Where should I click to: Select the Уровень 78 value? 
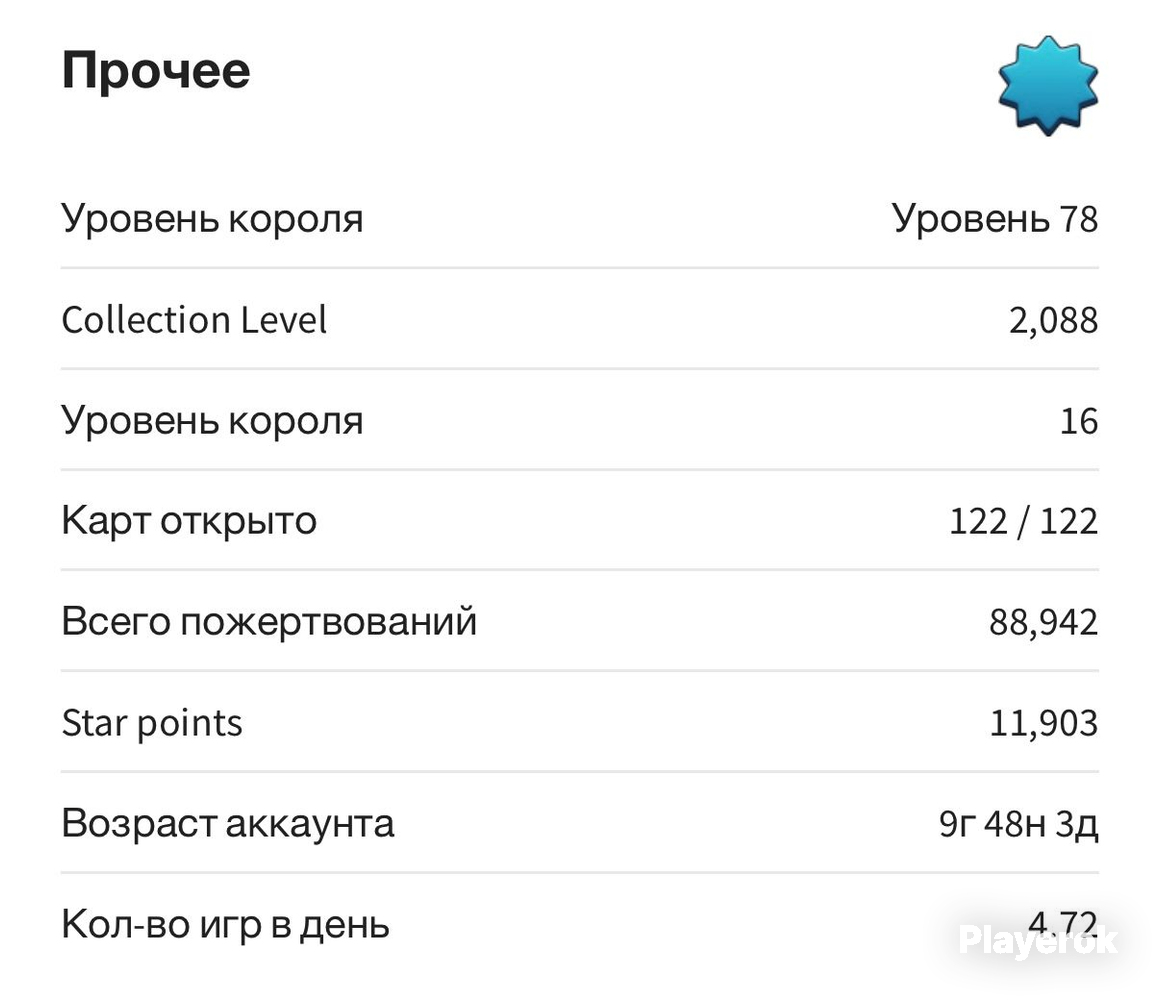995,220
